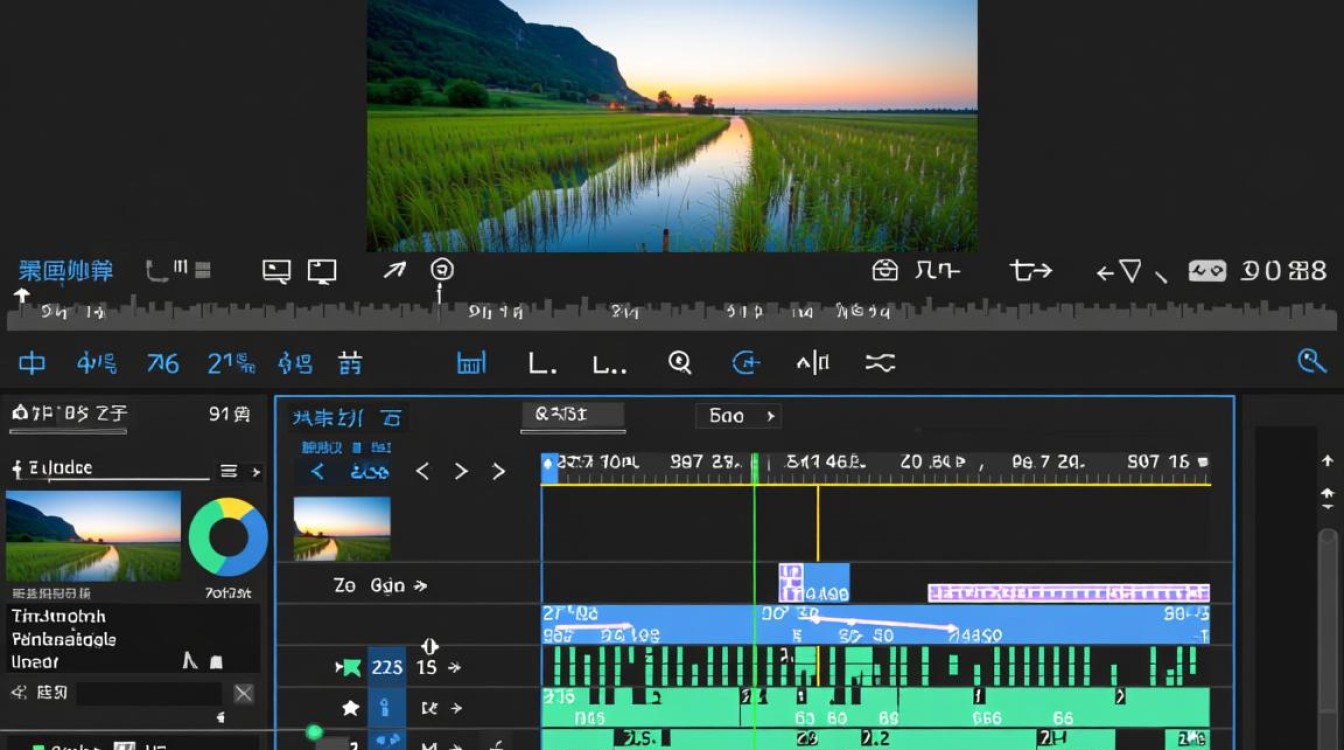The width and height of the screenshot is (1344, 750).
Task: Select the long purple clip on the timeline
Action: tap(1069, 593)
